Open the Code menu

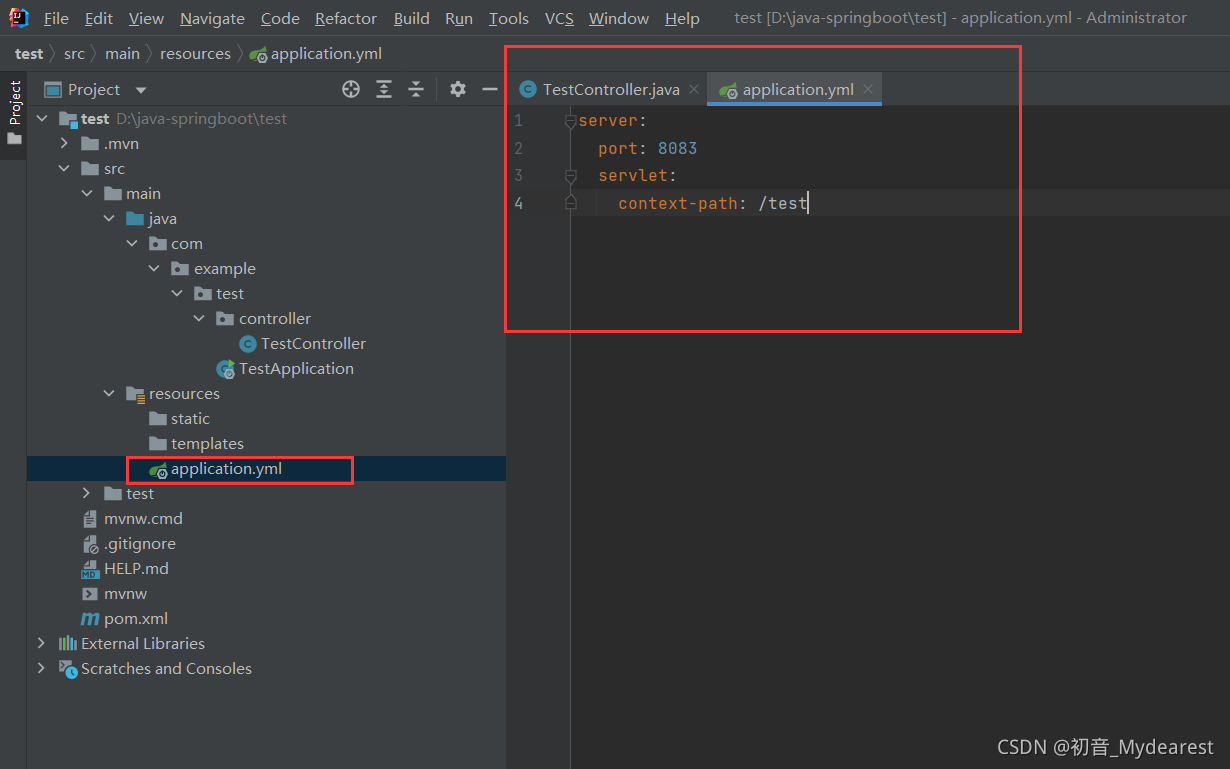(280, 18)
